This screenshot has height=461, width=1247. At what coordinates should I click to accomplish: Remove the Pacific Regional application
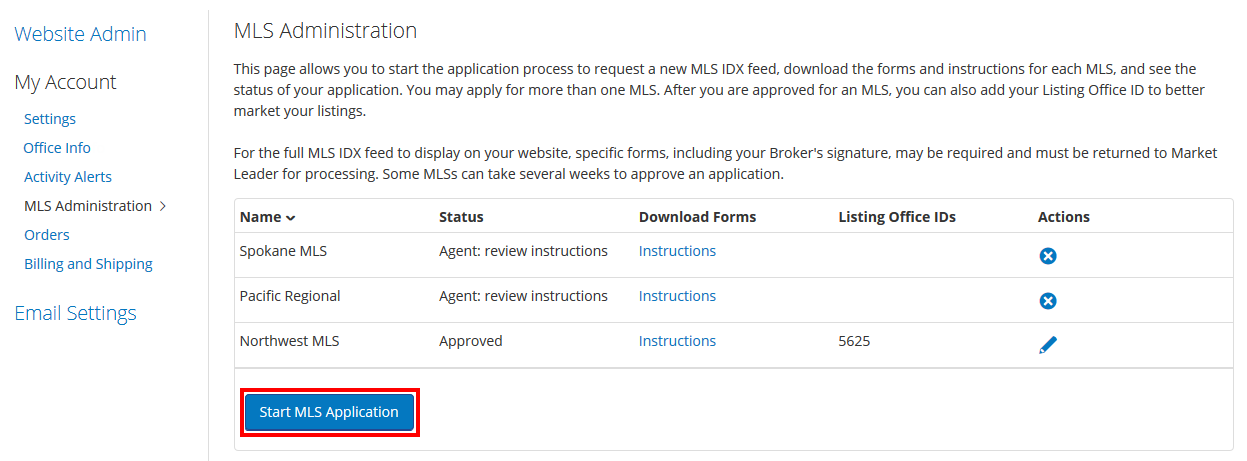(1048, 301)
